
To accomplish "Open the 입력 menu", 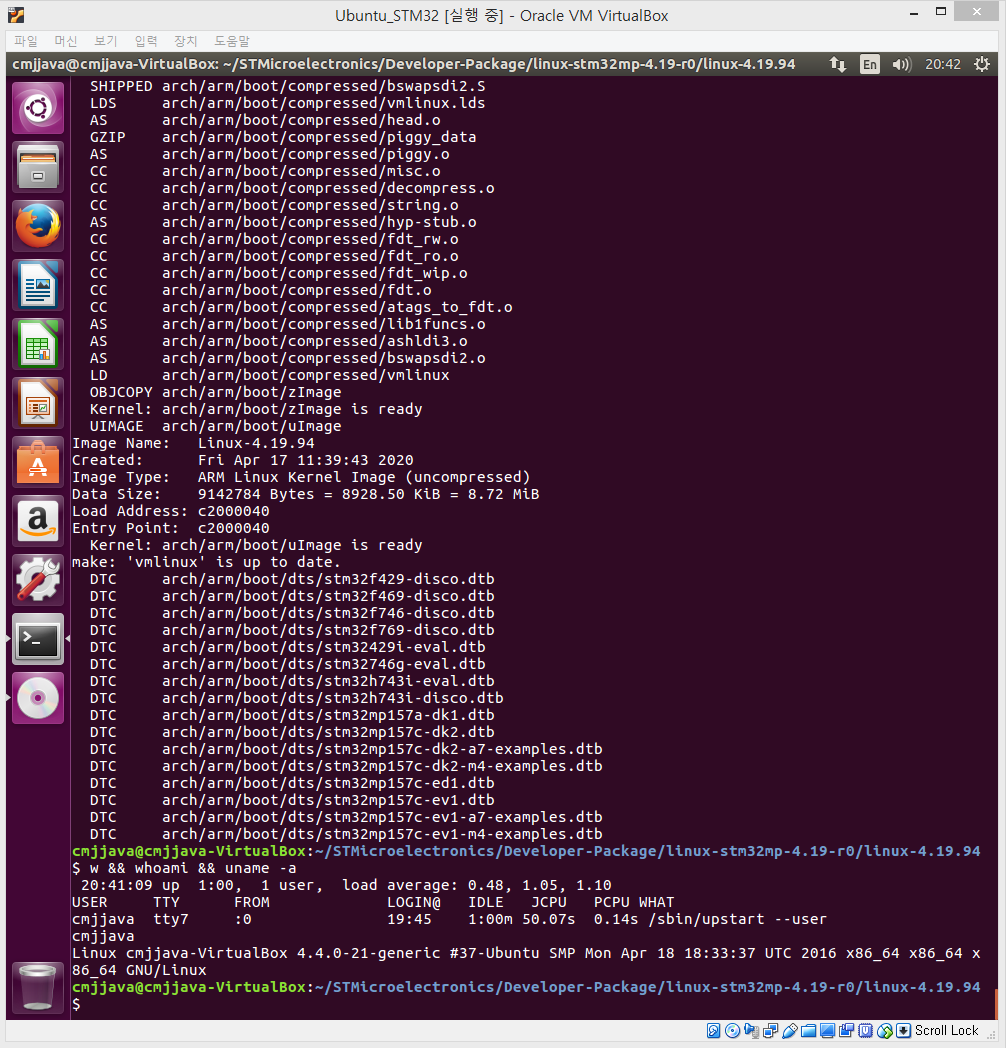I will (146, 41).
